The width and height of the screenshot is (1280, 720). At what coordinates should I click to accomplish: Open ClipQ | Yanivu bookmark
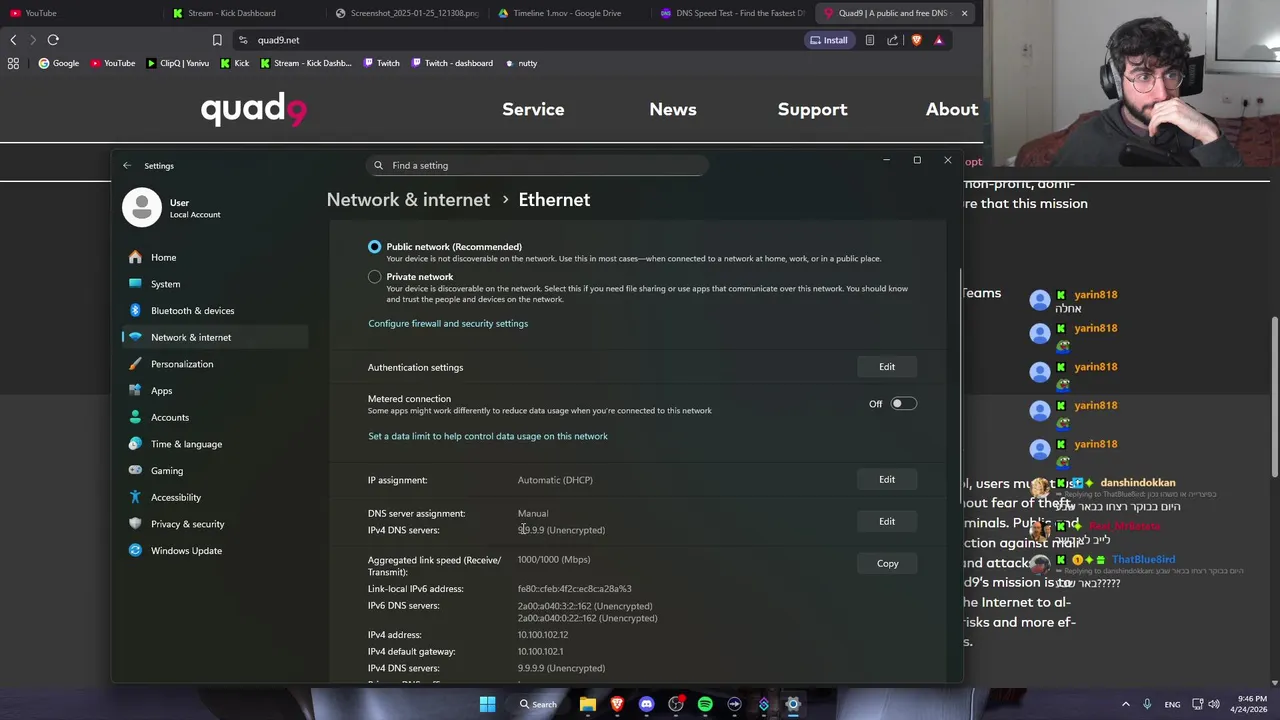point(178,63)
